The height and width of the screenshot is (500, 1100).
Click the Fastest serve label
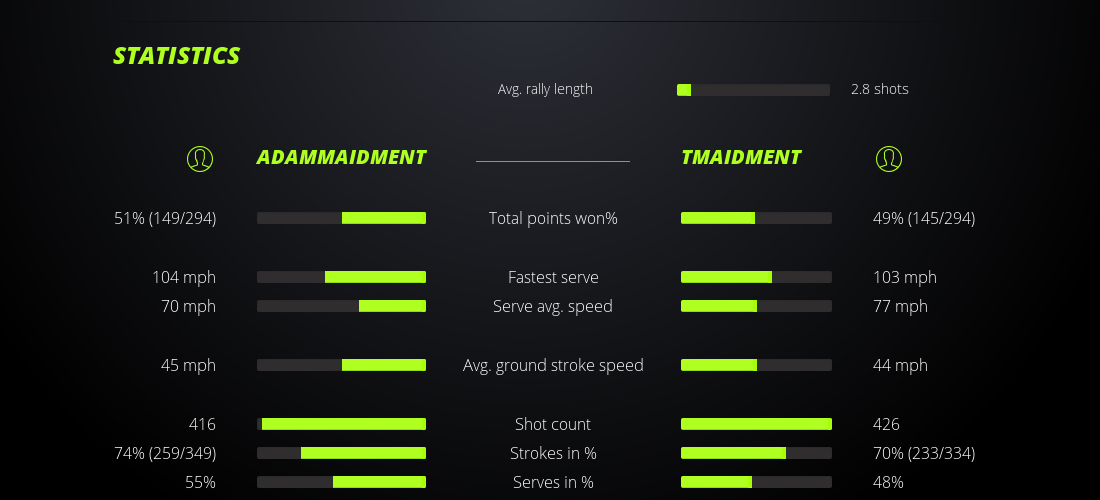coord(553,277)
